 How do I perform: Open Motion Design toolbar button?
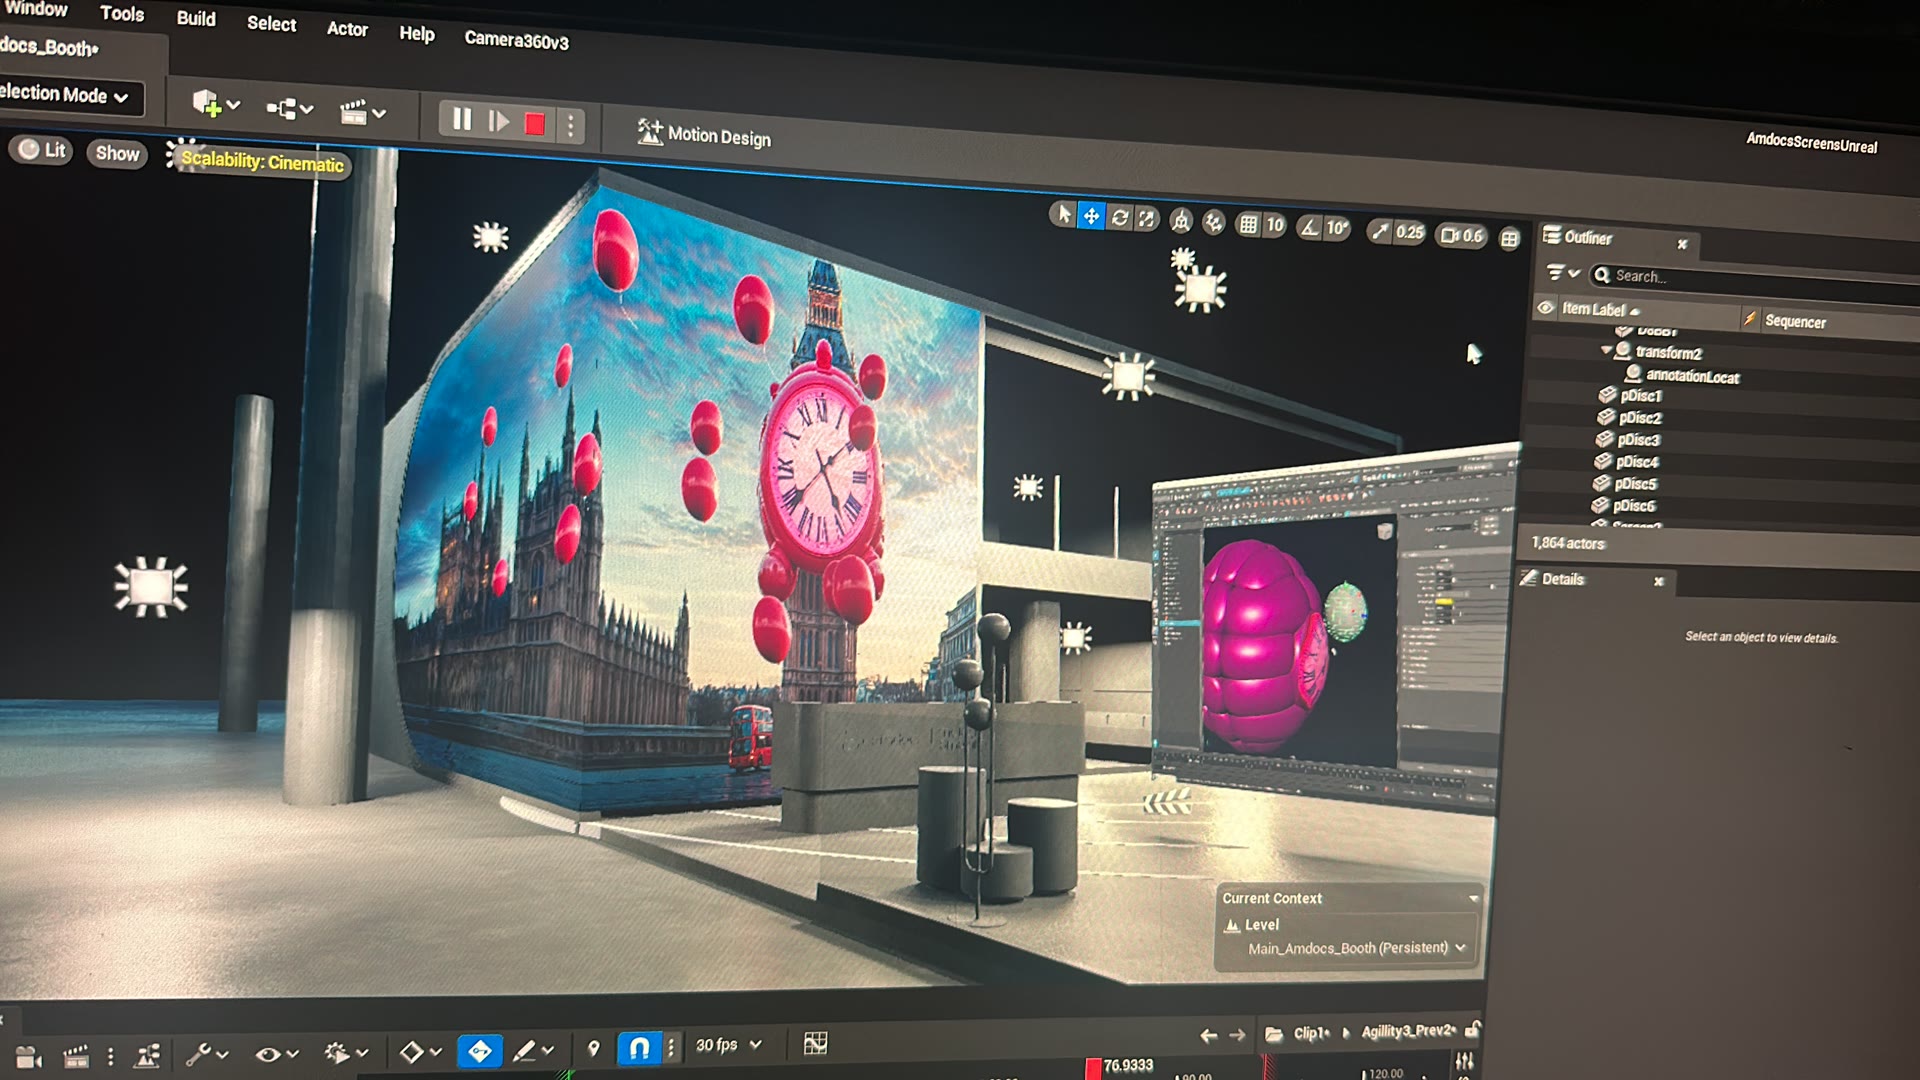click(x=704, y=135)
